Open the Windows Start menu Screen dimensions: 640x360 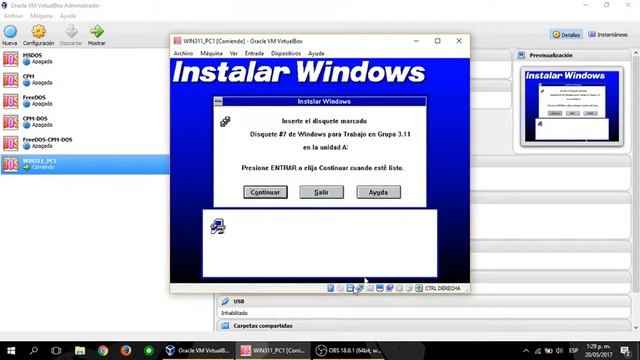pos(11,351)
